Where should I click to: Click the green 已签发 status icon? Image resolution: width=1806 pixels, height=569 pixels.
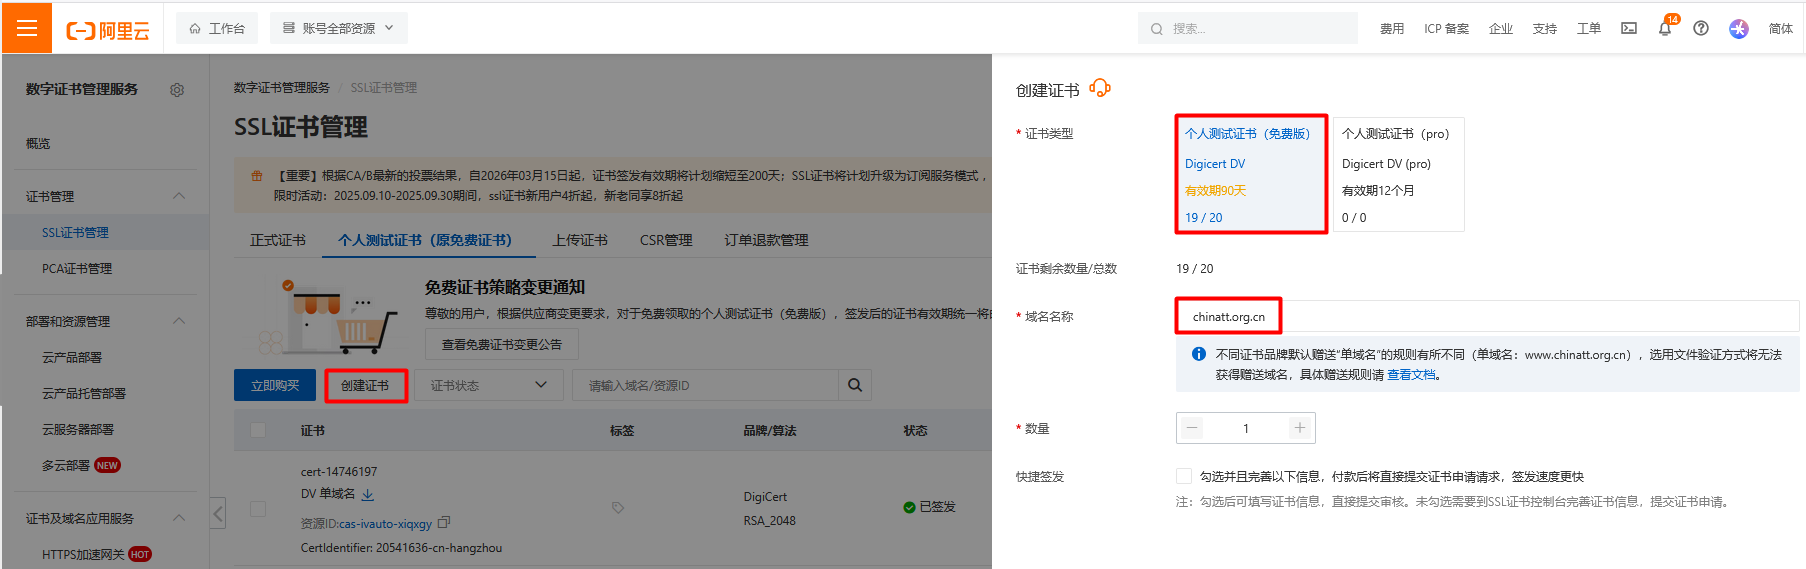point(909,507)
